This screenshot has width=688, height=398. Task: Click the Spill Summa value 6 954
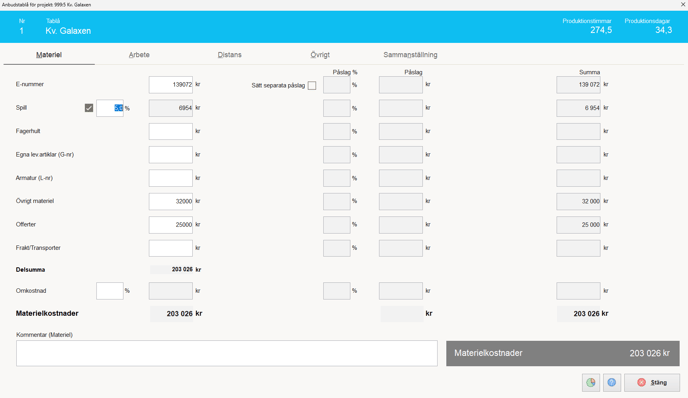click(x=578, y=108)
